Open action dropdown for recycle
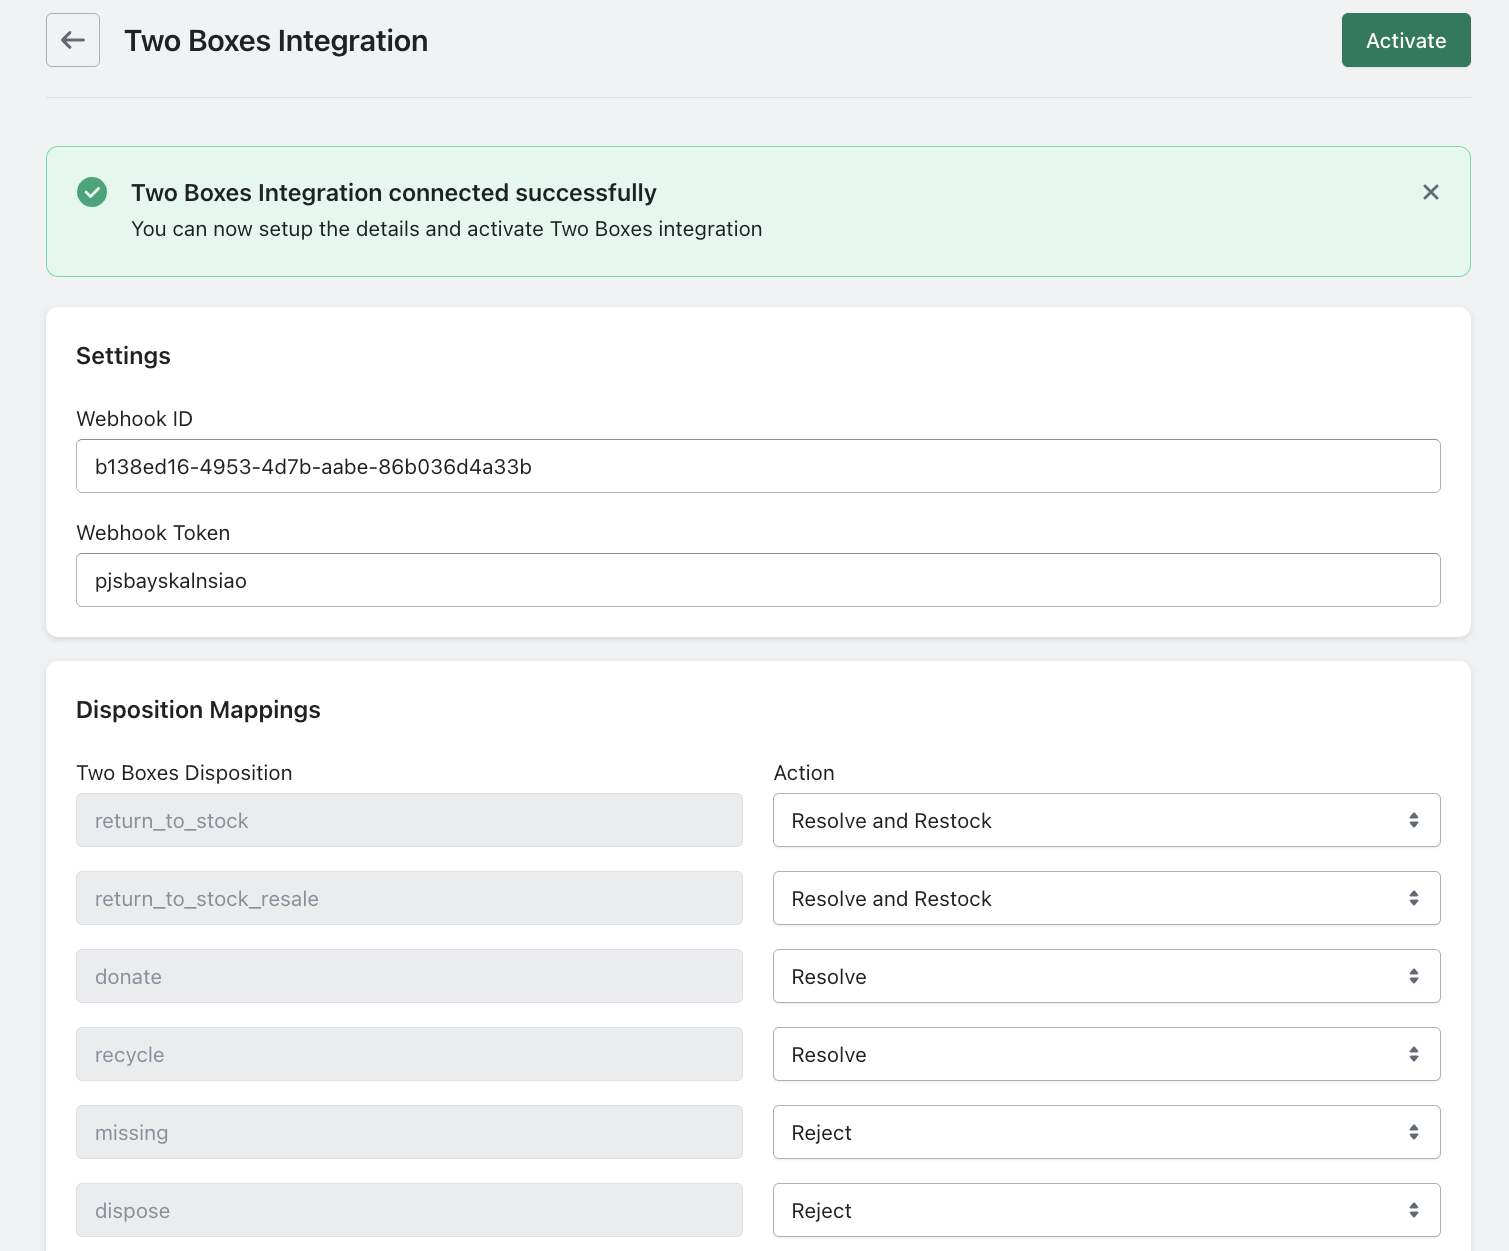The height and width of the screenshot is (1251, 1509). 1106,1054
